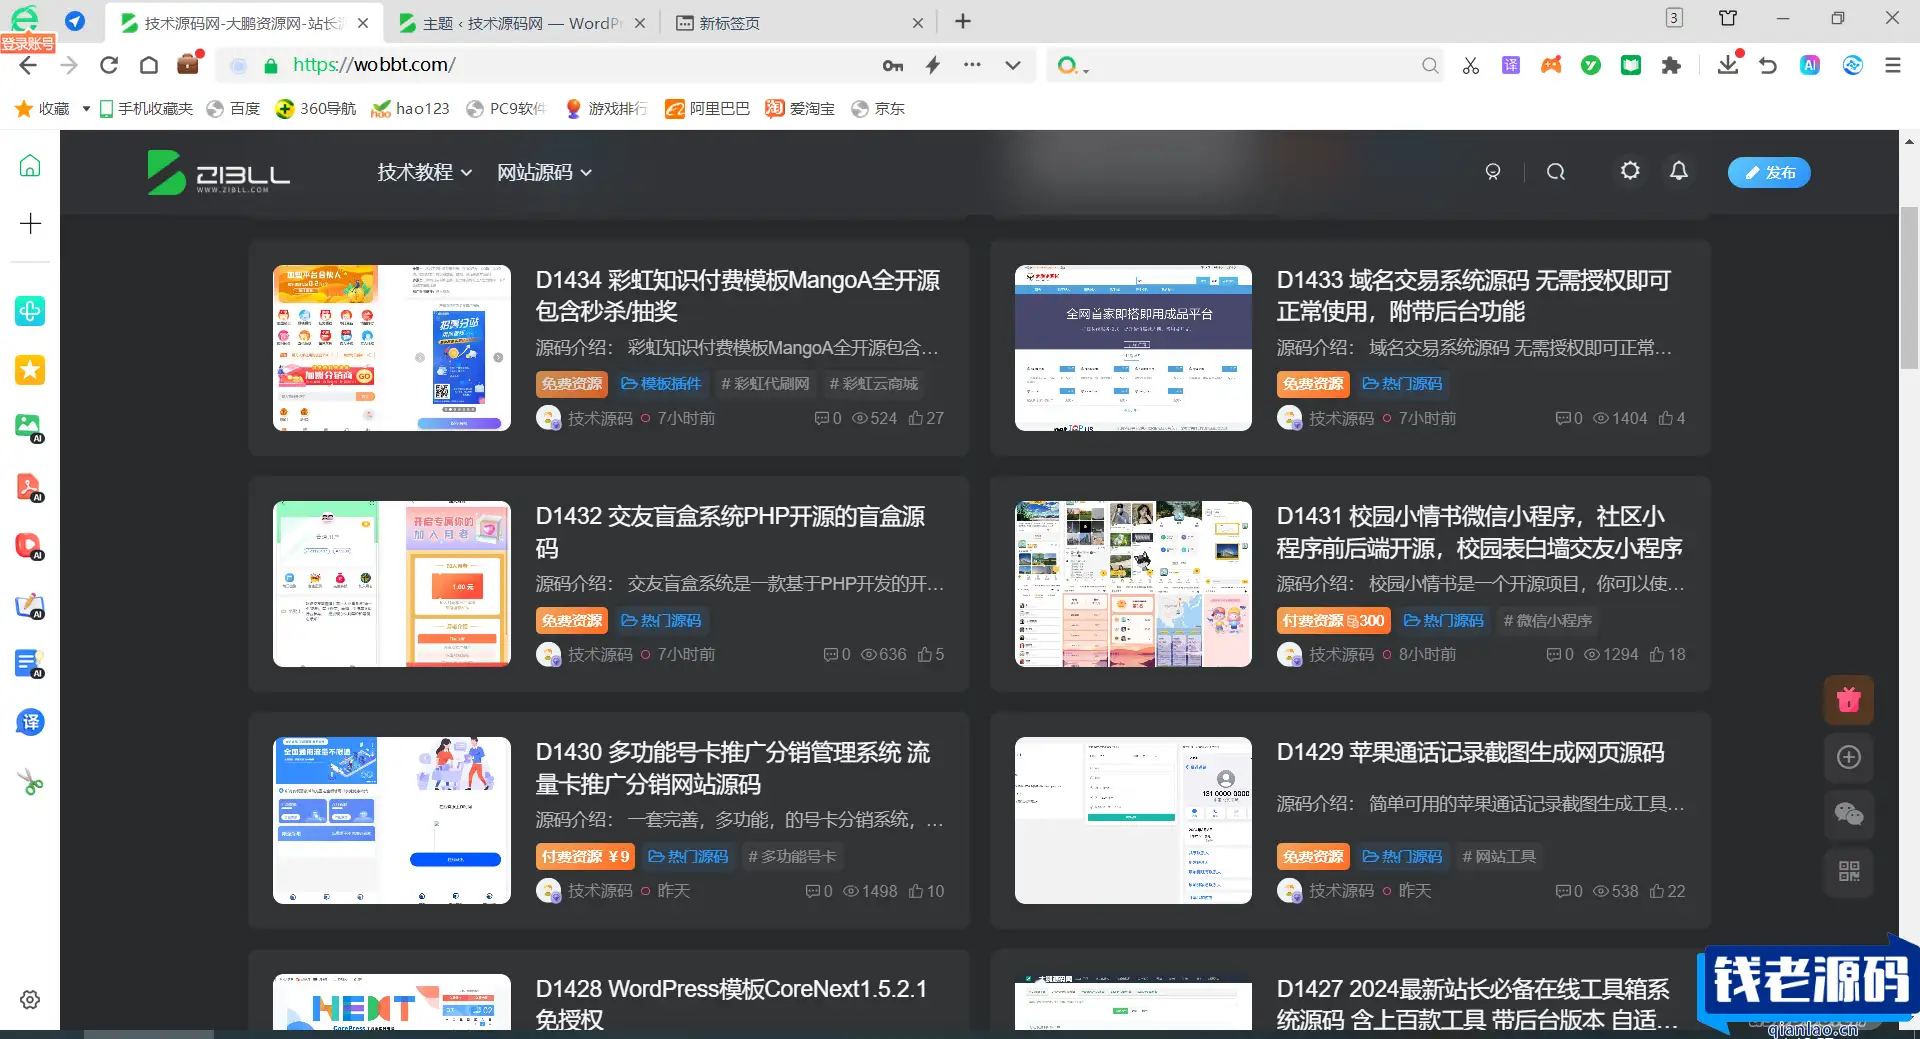Image resolution: width=1920 pixels, height=1039 pixels.
Task: Open the AI assistant toolbar icon
Action: [x=1810, y=65]
